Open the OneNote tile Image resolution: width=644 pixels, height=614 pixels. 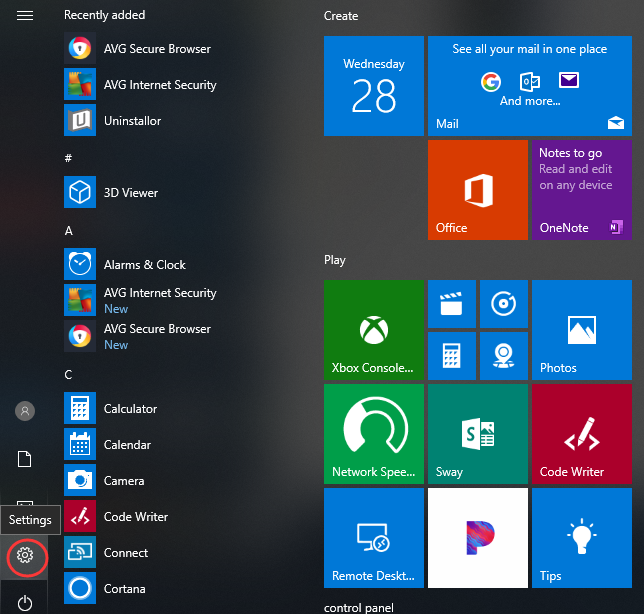[582, 190]
